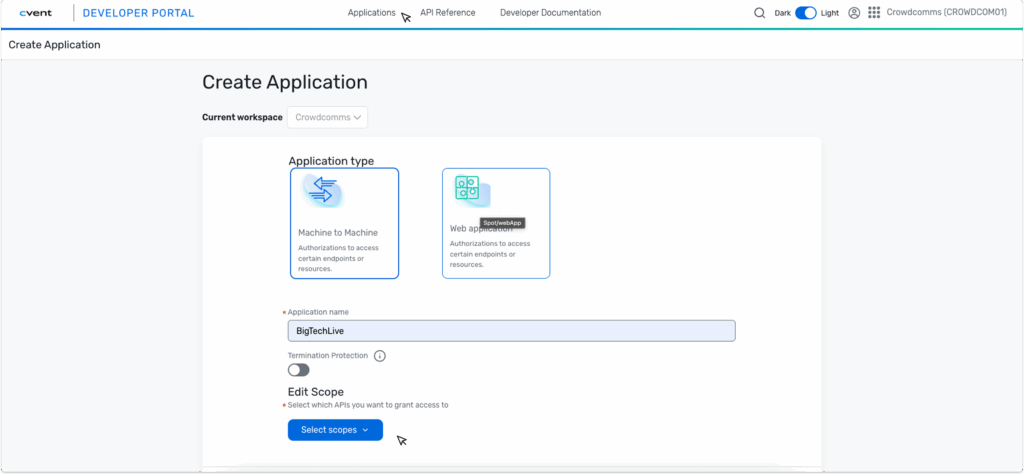This screenshot has width=1024, height=474.
Task: Click the Machine to Machine arrows icon
Action: pos(323,190)
